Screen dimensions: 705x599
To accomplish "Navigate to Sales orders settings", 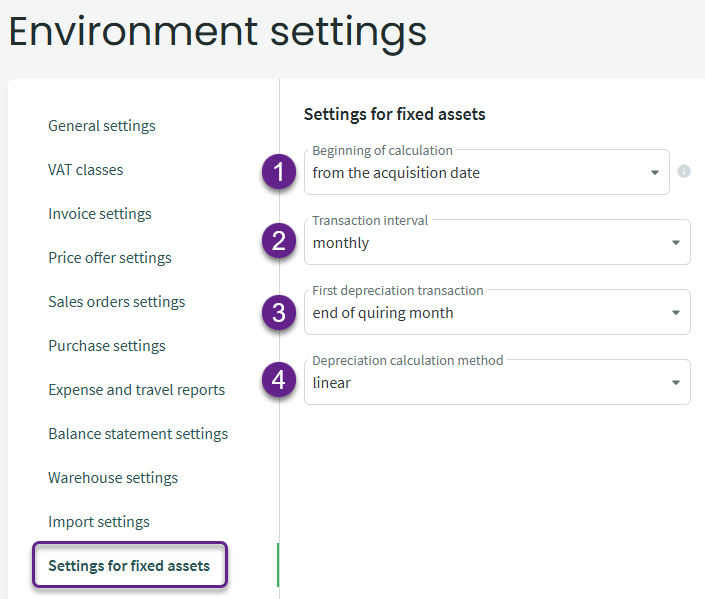I will 117,302.
